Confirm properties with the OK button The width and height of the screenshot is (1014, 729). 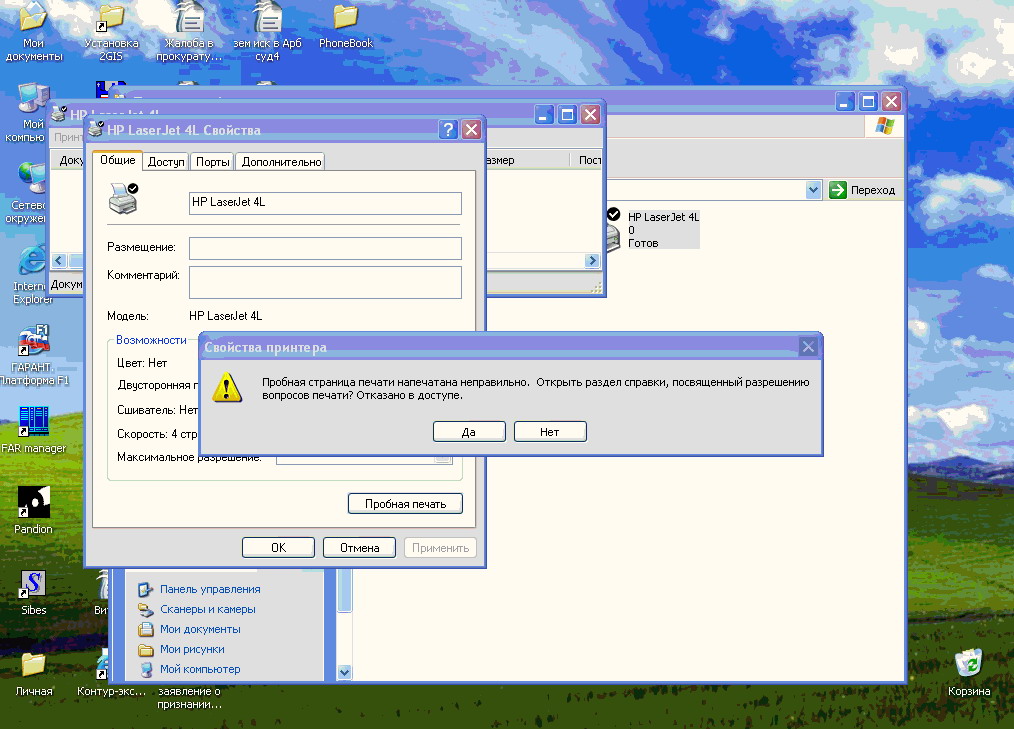tap(278, 547)
